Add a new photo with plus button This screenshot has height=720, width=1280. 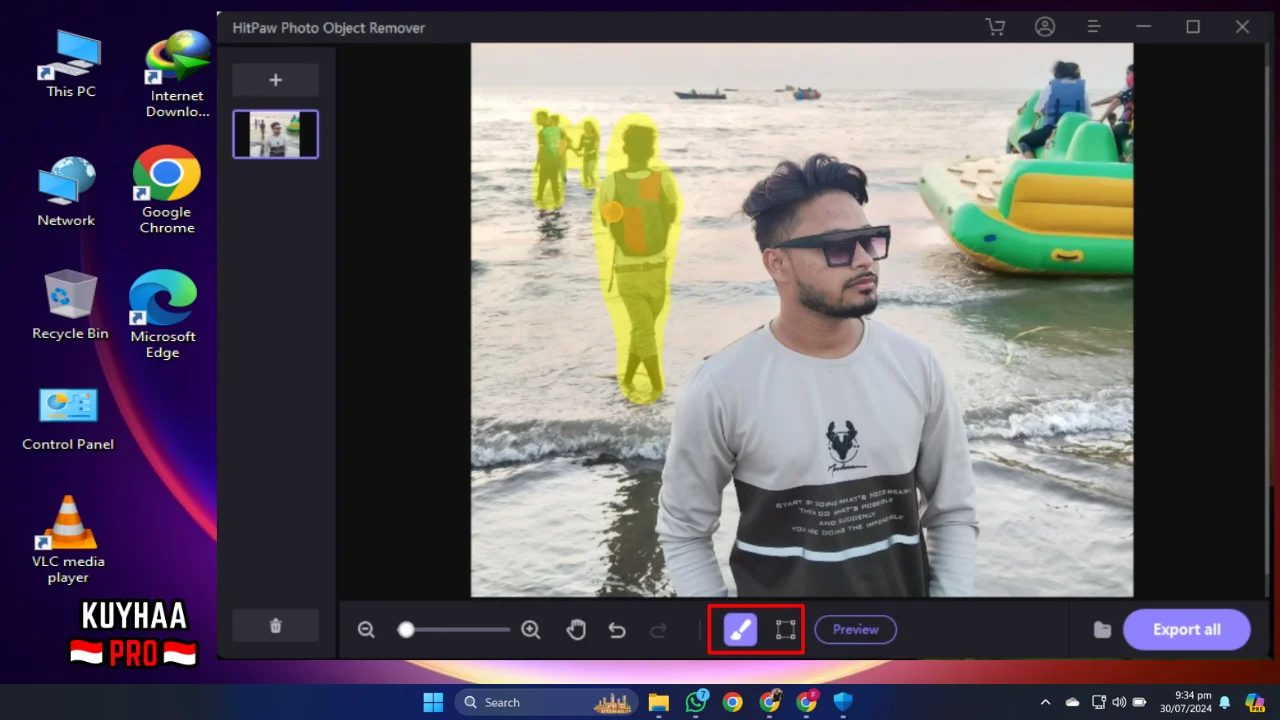pos(276,80)
